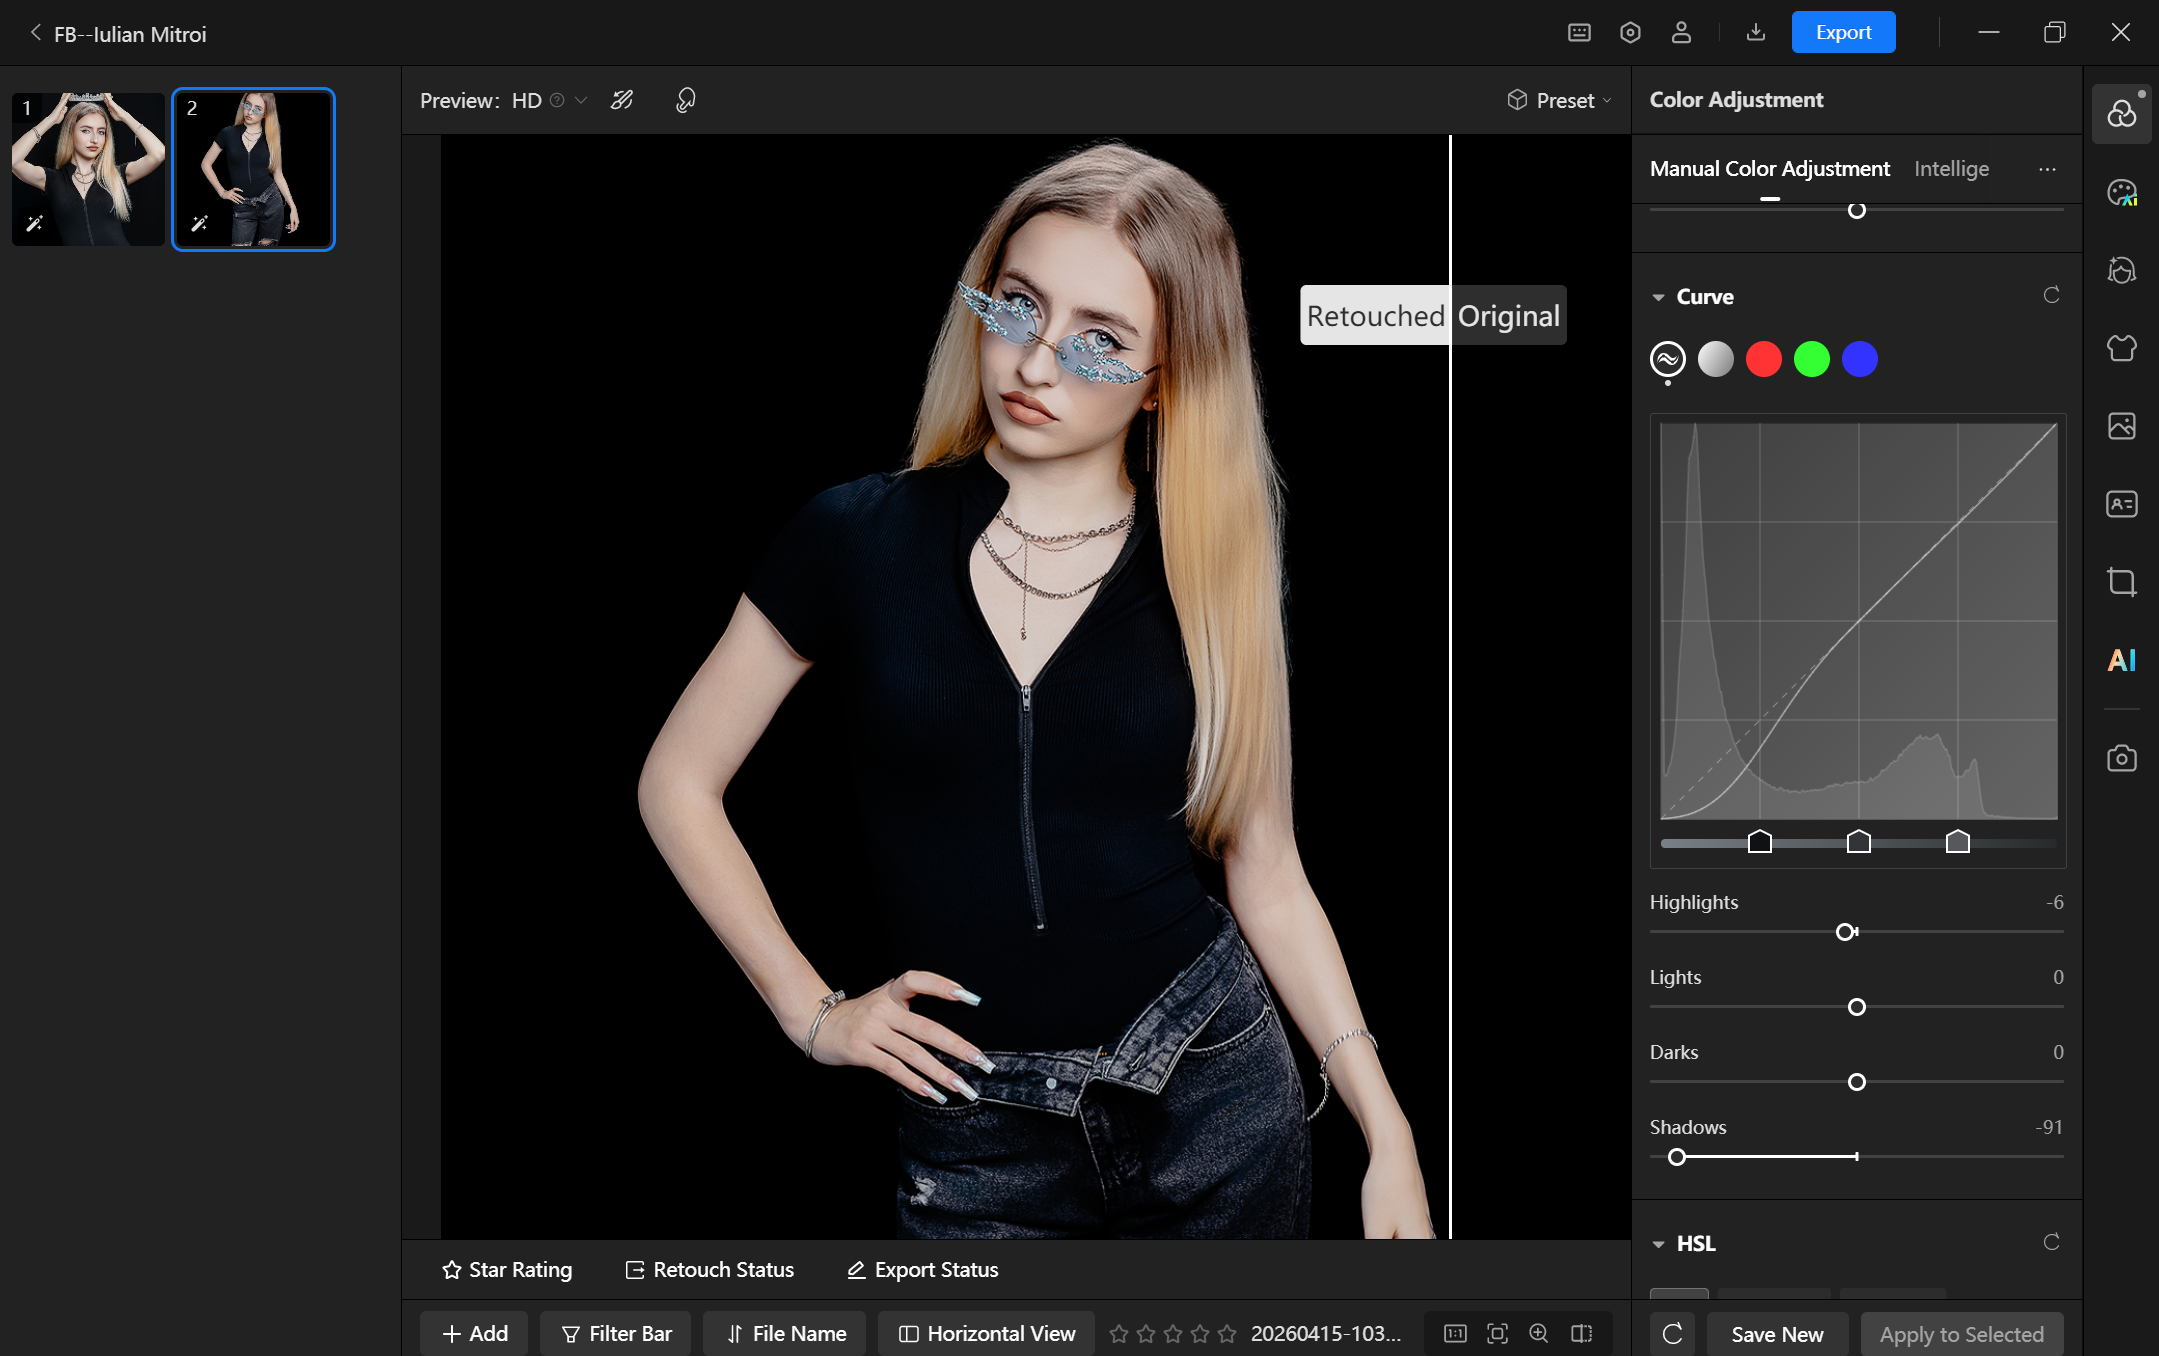This screenshot has height=1356, width=2159.
Task: Open the Retouch Status filter
Action: pos(710,1270)
